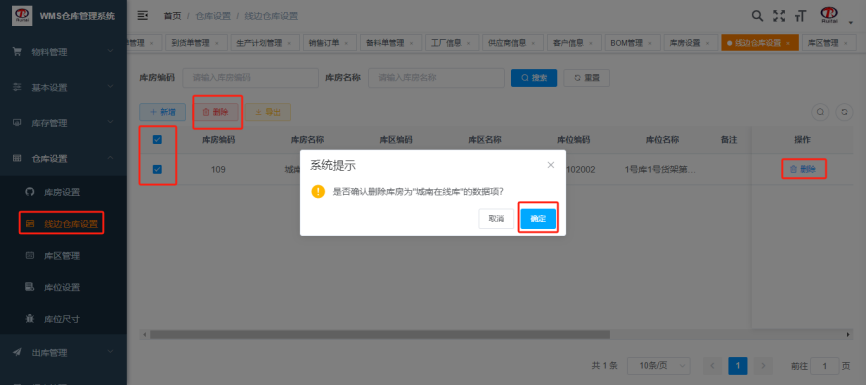This screenshot has height=385, width=866.
Task: Click the horizontal table scrollbar
Action: [x=379, y=335]
